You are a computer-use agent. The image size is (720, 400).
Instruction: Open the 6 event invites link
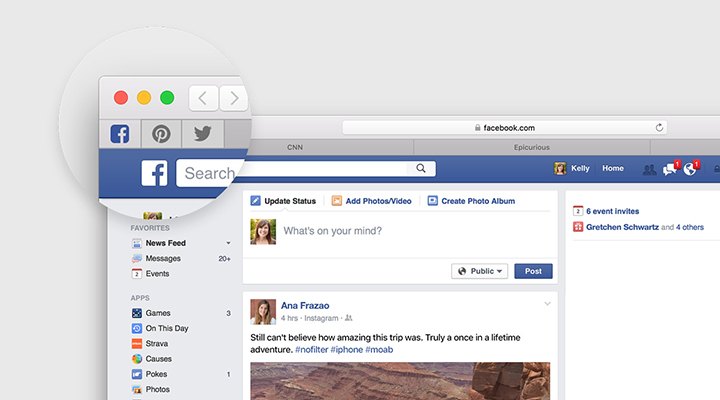(612, 211)
